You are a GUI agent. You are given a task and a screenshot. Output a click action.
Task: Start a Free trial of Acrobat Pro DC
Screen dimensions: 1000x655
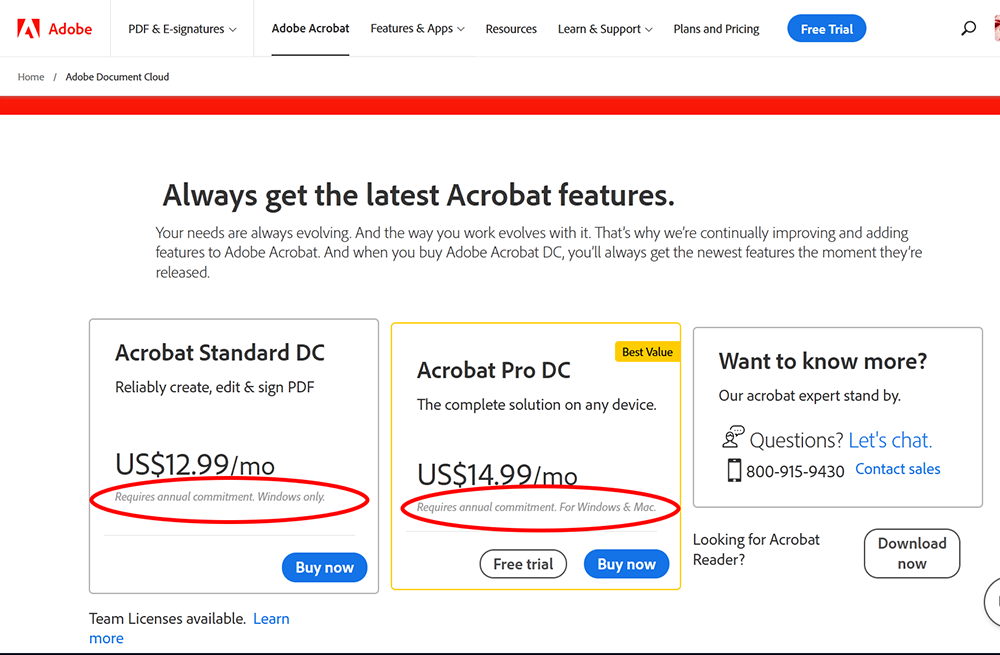click(522, 563)
